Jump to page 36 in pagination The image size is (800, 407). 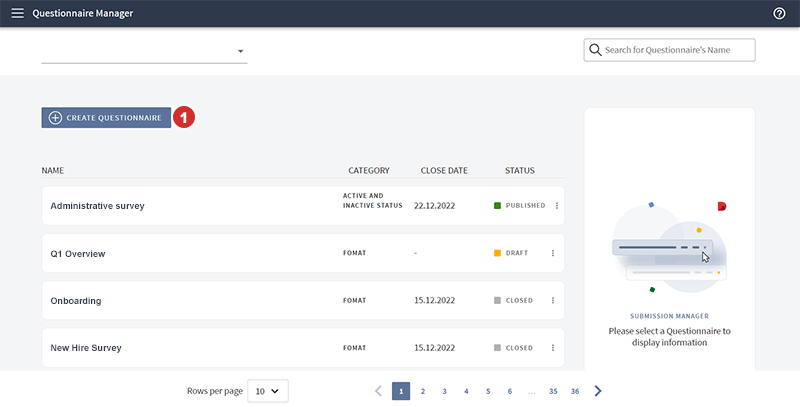coord(575,391)
